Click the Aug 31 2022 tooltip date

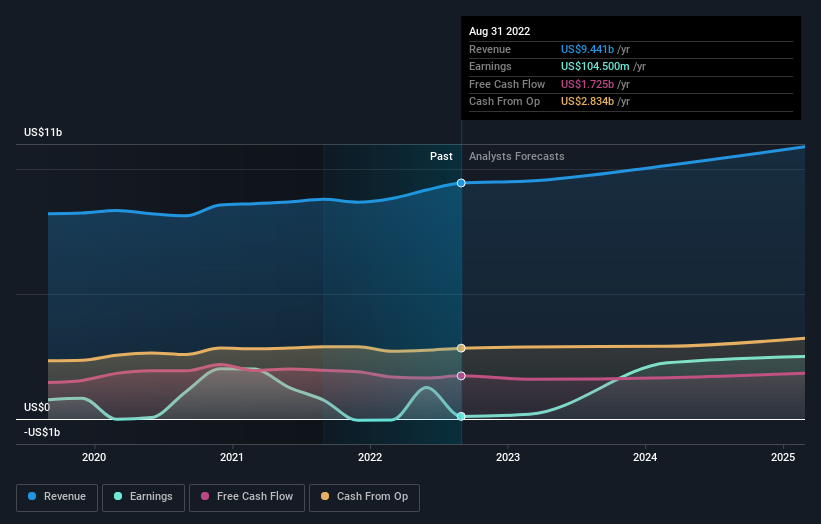(x=498, y=31)
